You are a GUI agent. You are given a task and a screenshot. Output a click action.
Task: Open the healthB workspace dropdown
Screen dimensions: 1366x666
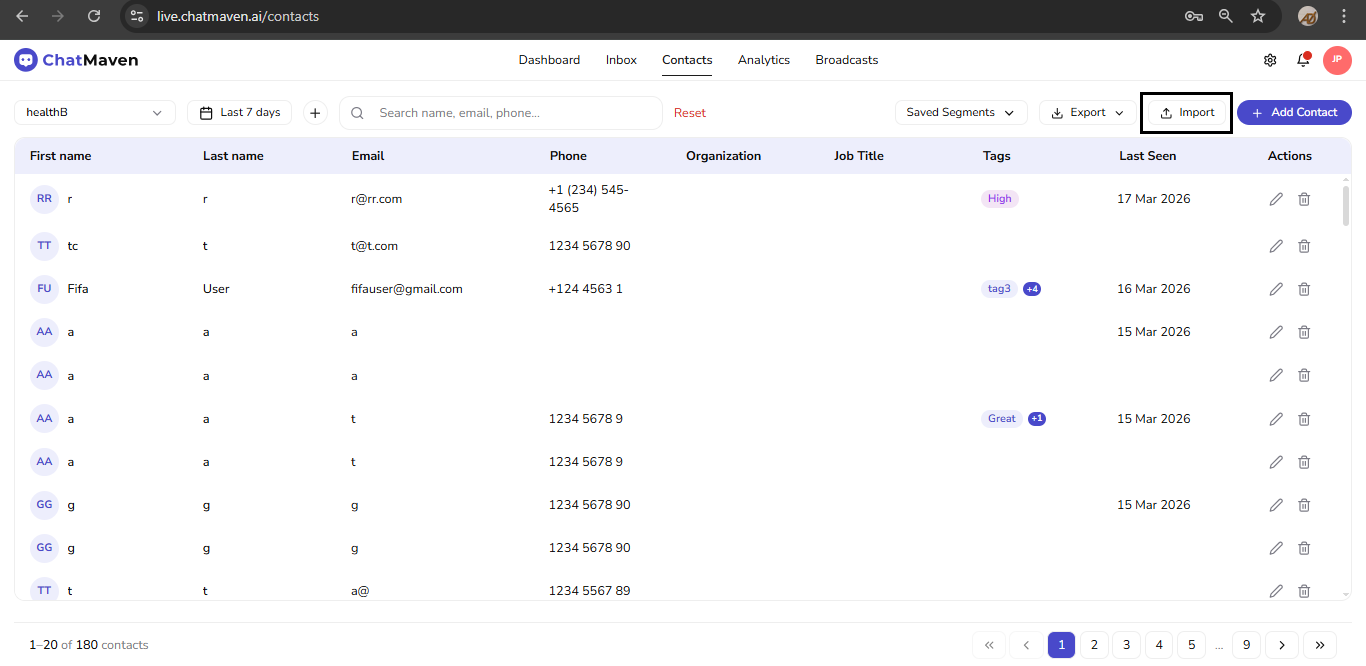tap(94, 112)
